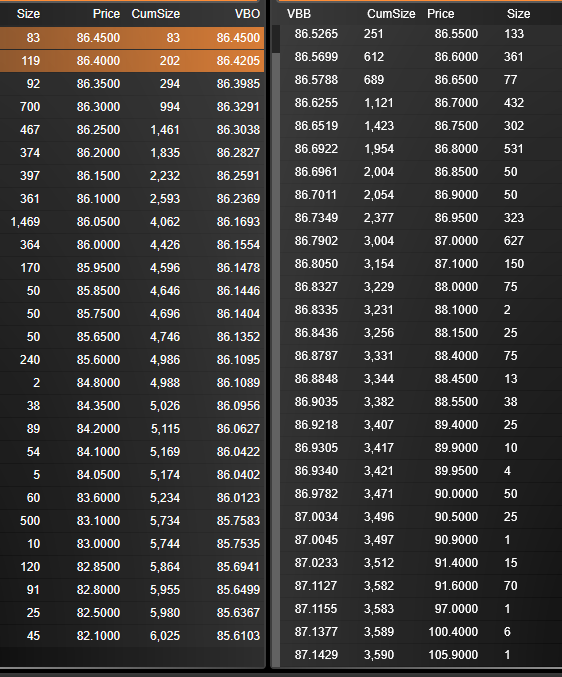Select the ask row with VBB 86.6255

click(421, 103)
